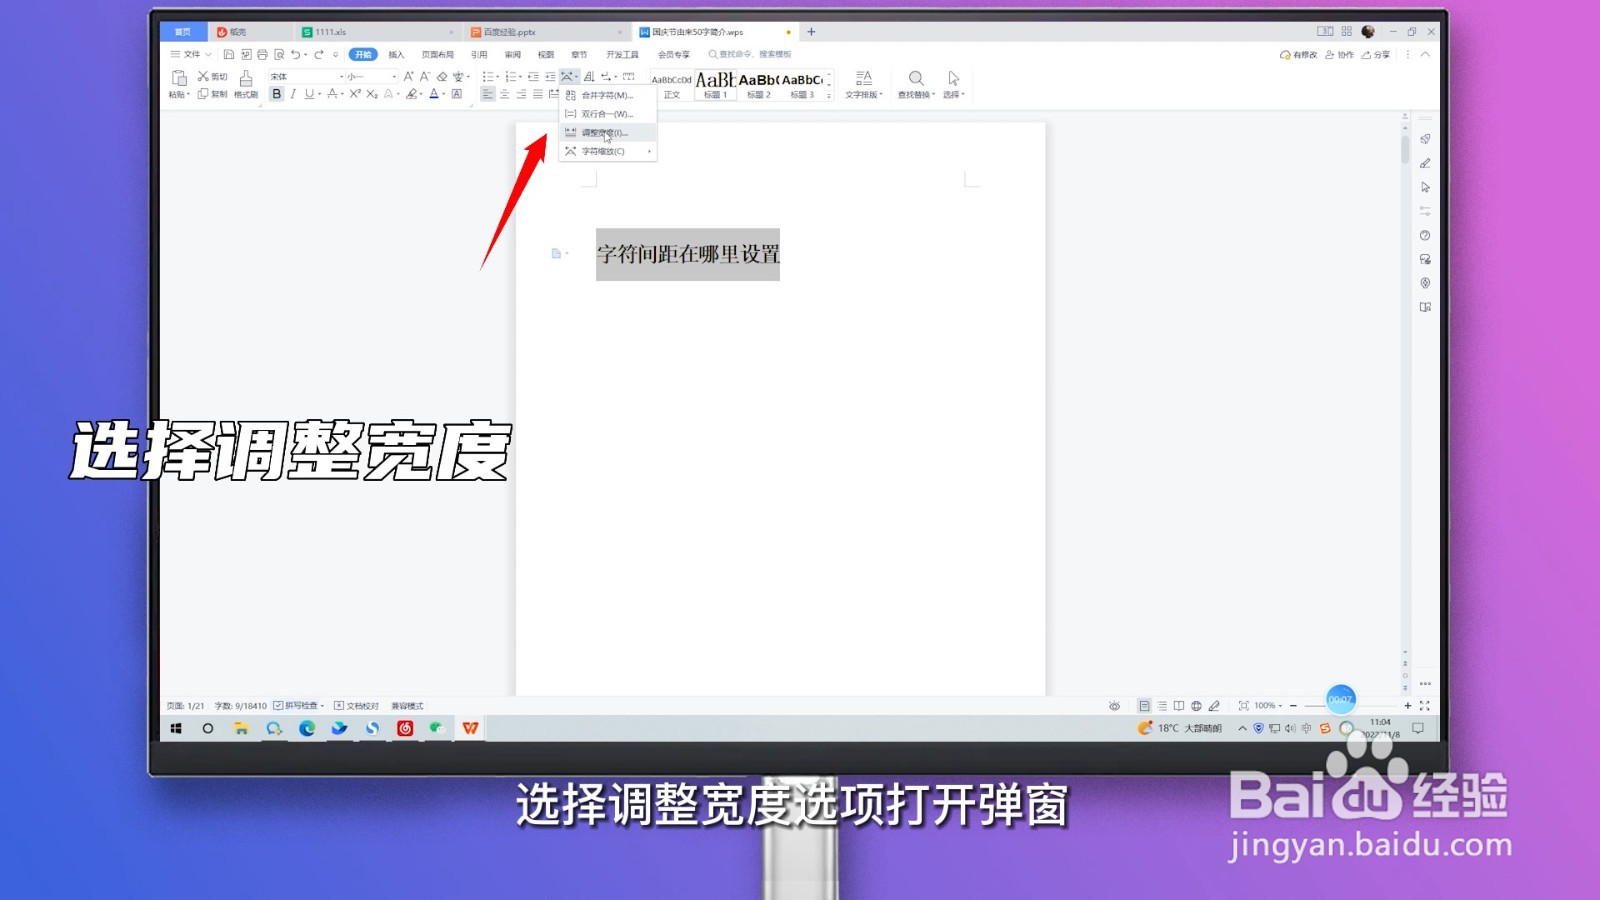Toggle strikethrough text formatting
Viewport: 1600px width, 900px height.
[333, 94]
